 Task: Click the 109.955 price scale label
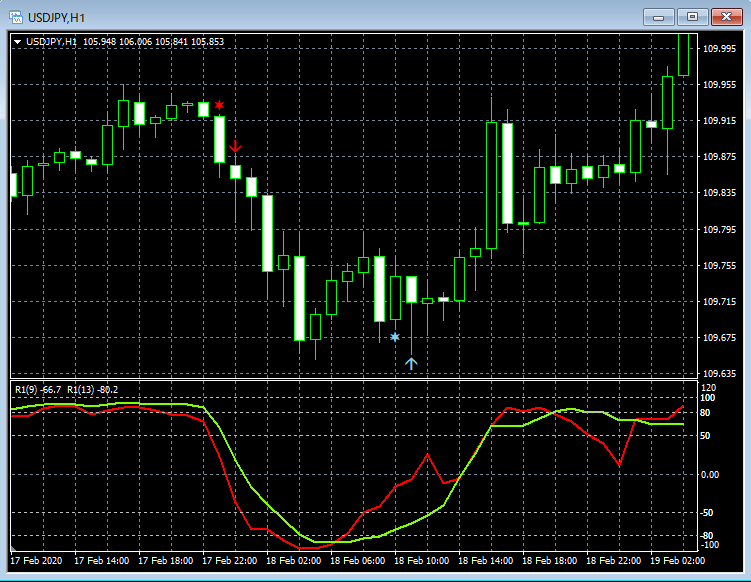(719, 85)
